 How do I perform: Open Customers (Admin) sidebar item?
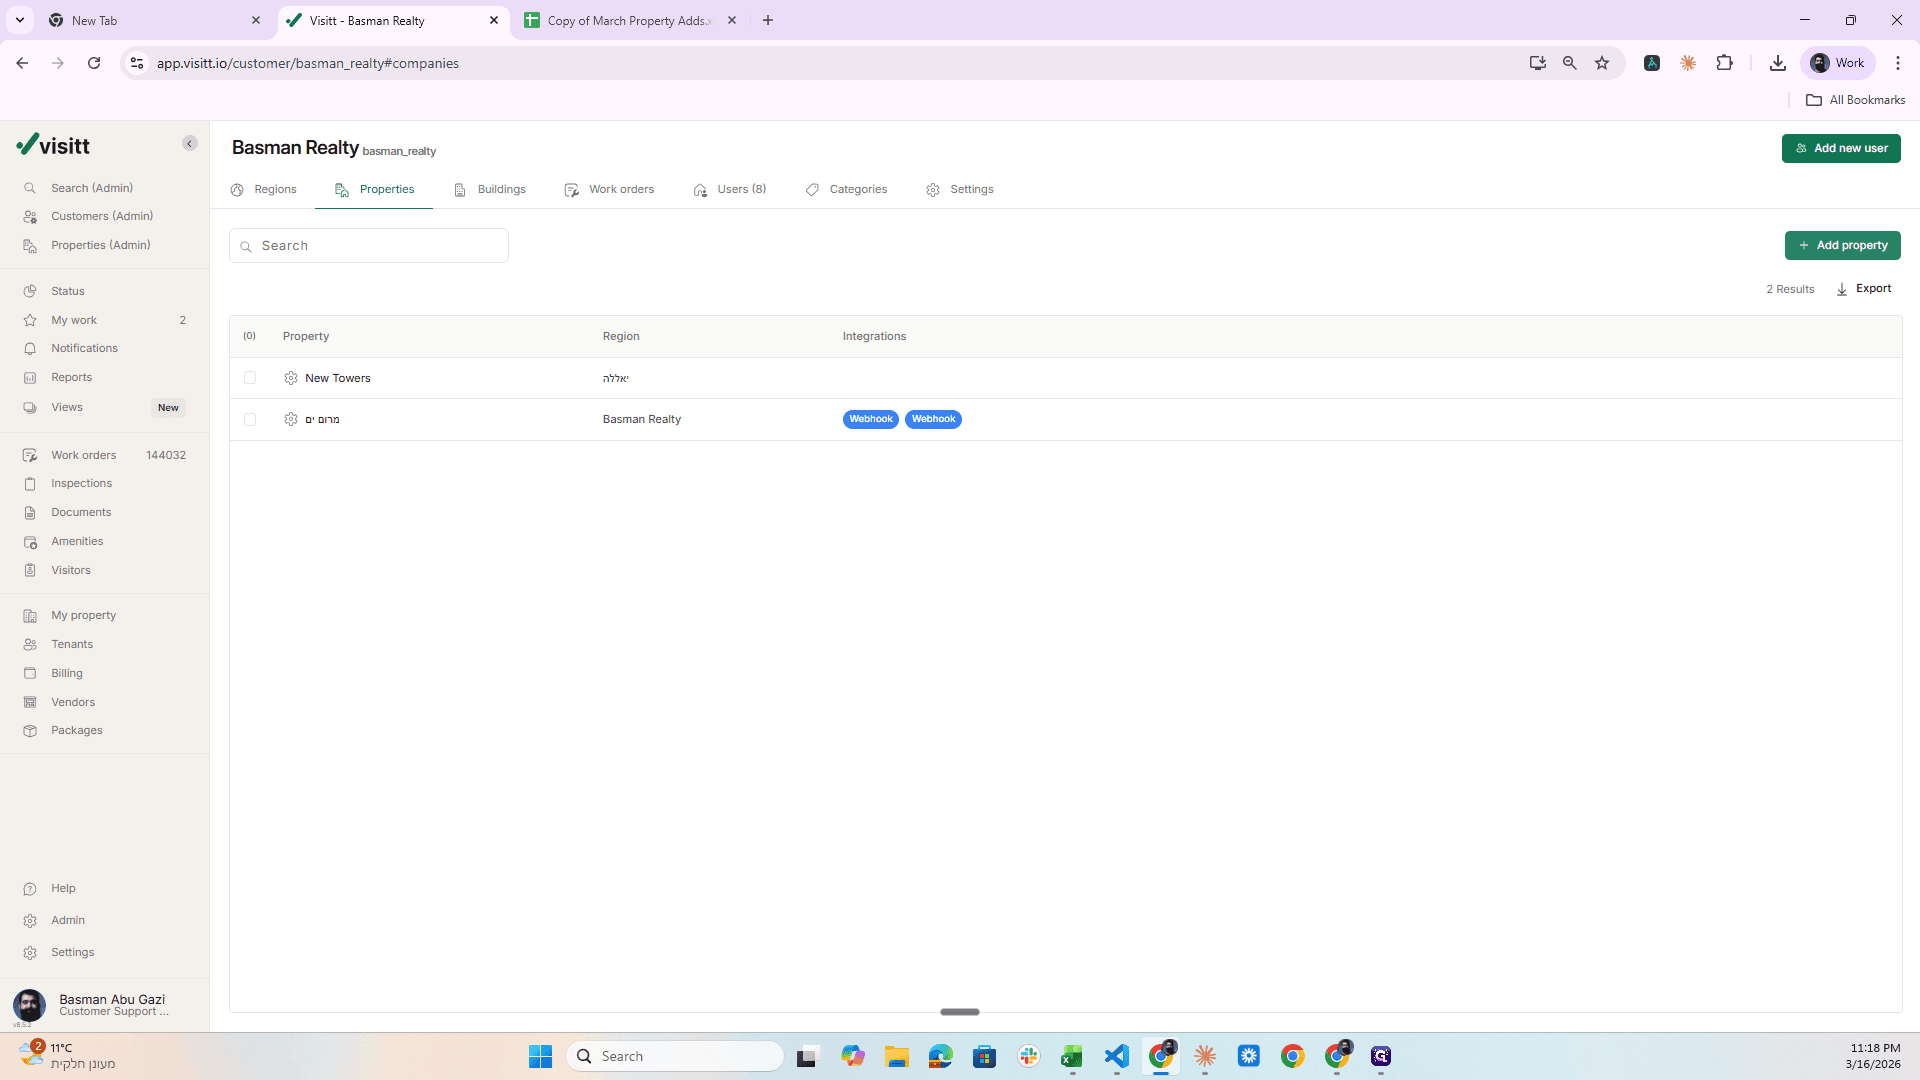102,216
